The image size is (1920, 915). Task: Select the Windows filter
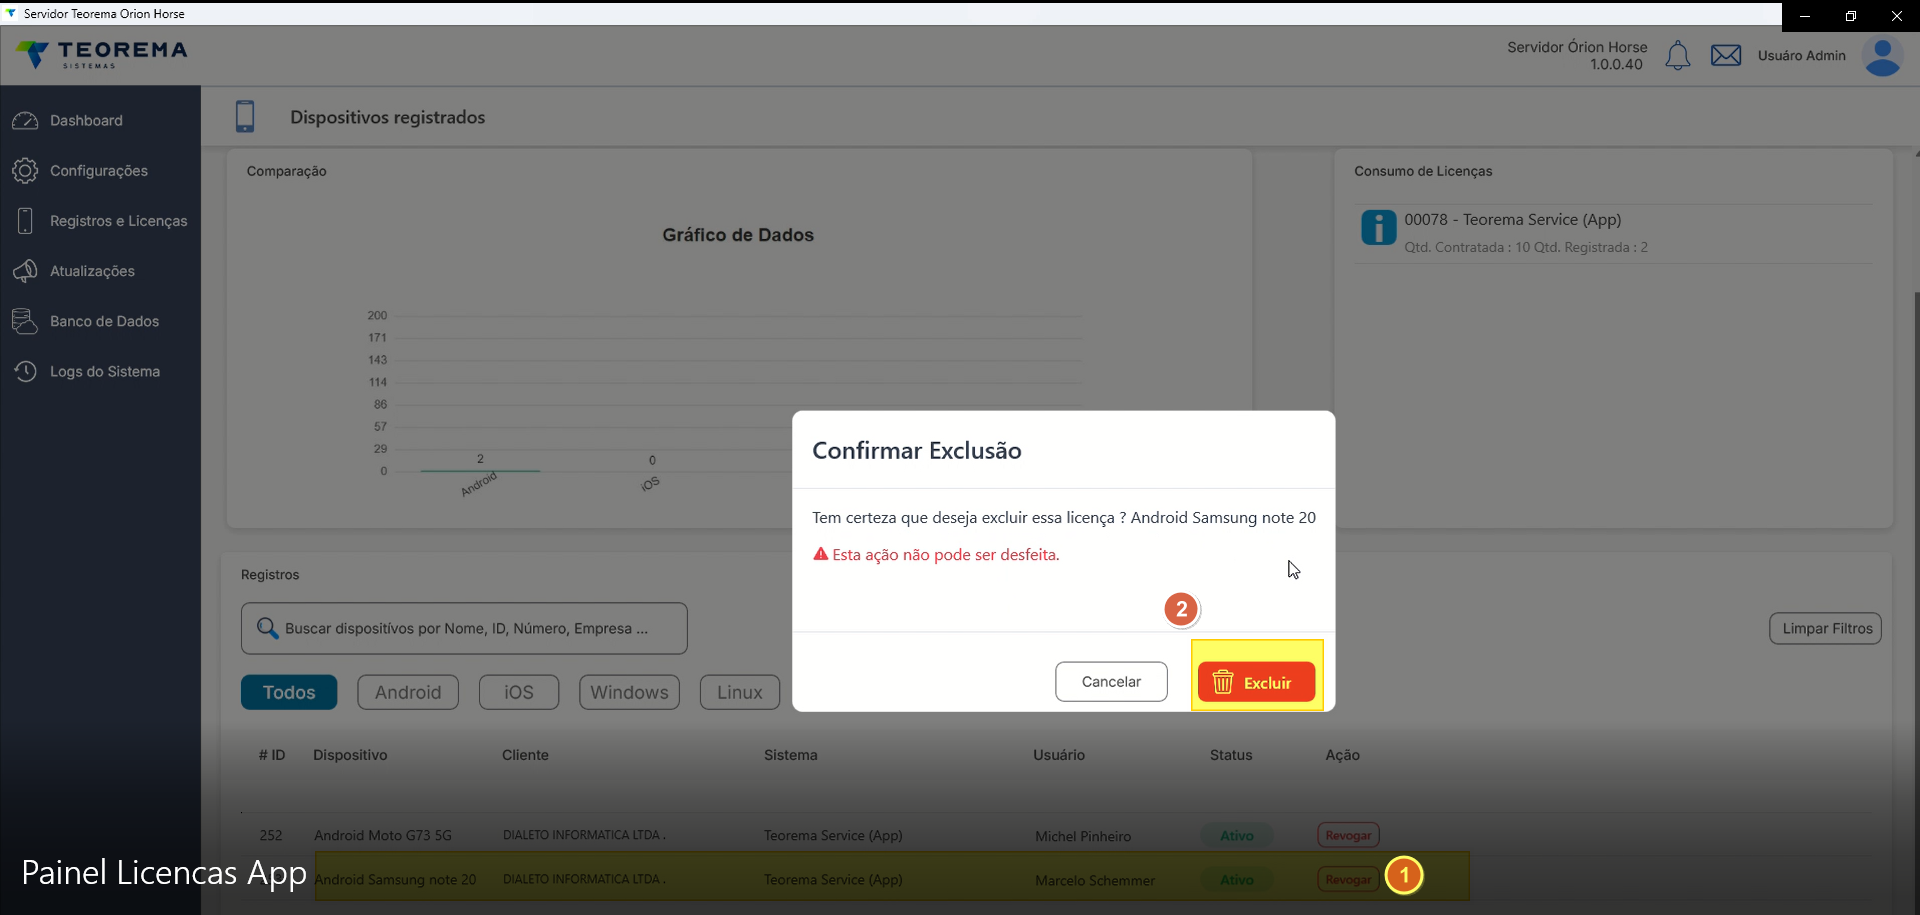point(629,692)
